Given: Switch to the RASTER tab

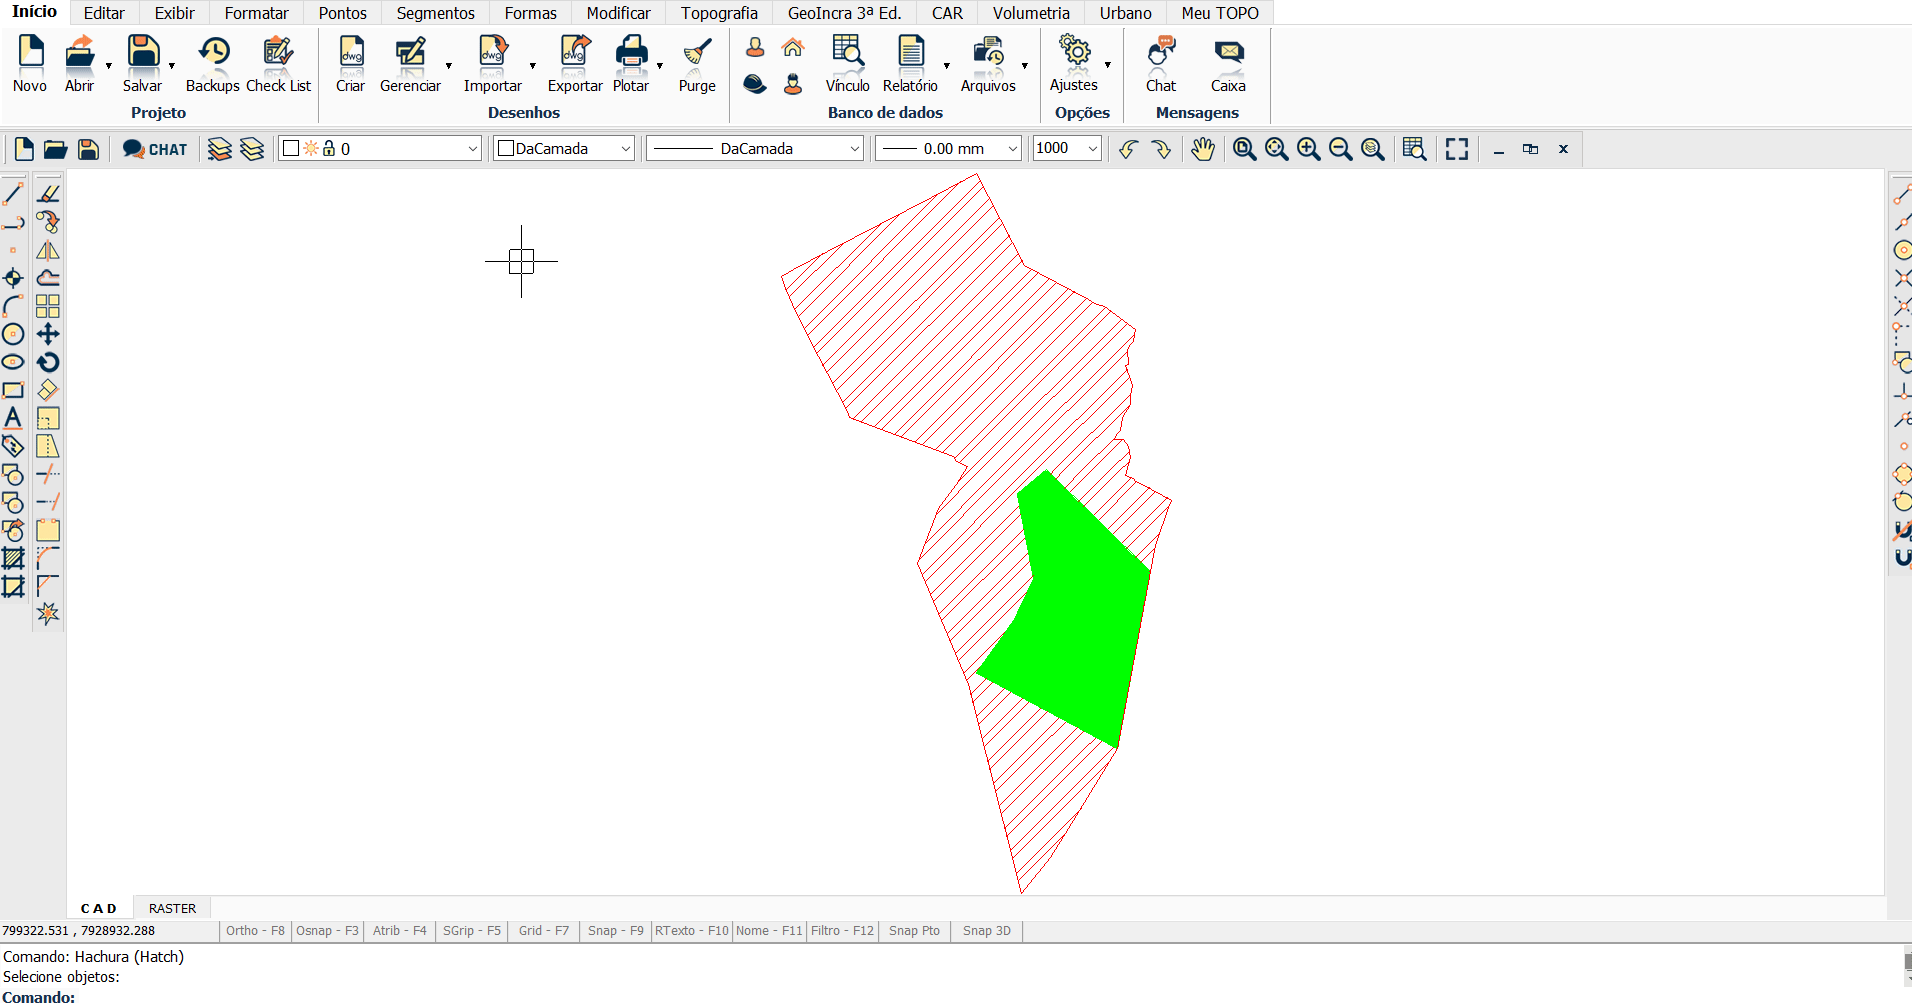Looking at the screenshot, I should pos(172,908).
